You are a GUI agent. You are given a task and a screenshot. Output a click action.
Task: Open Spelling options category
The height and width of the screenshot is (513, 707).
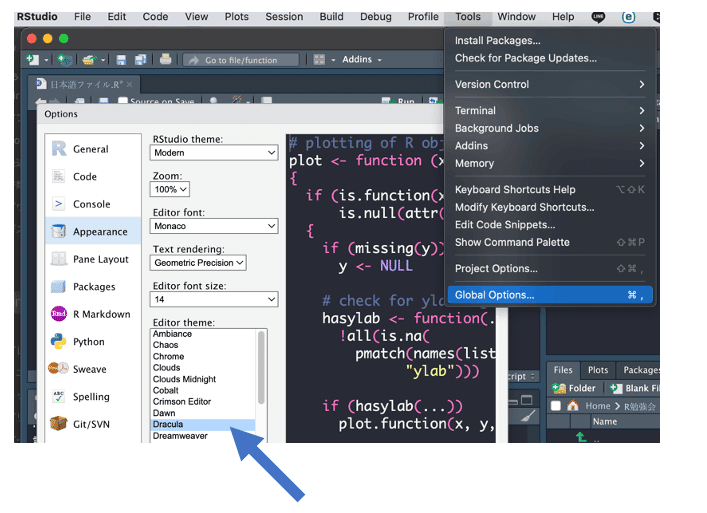(93, 397)
